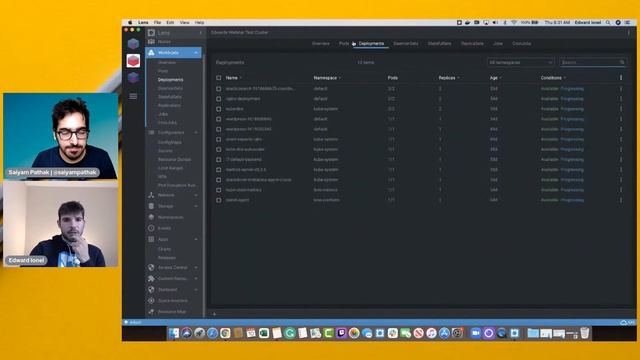
Task: Expand the Network section chevron
Action: pos(196,195)
